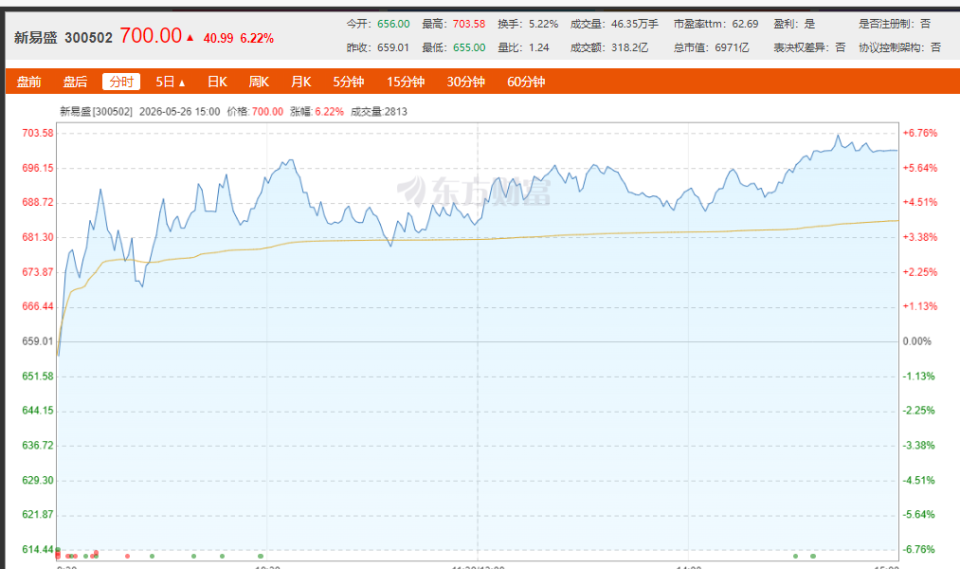This screenshot has height=569, width=960.
Task: Switch to the 15分钟 chart tab
Action: click(x=405, y=81)
